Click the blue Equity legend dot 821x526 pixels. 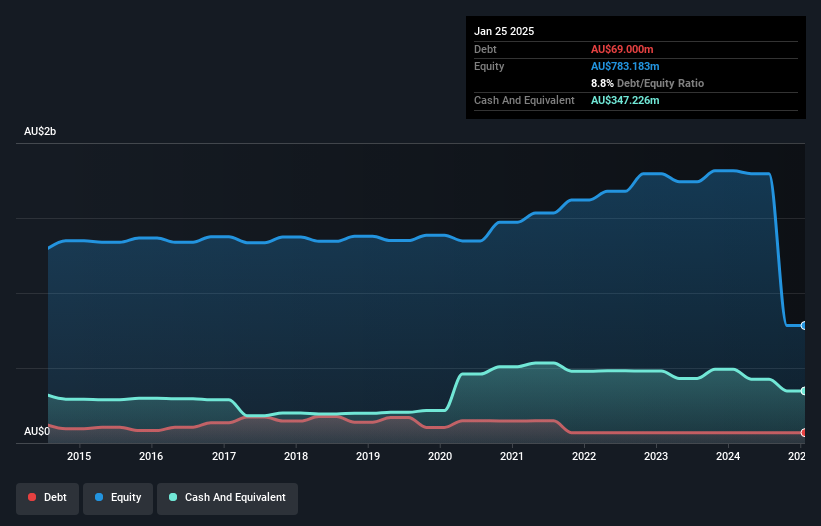[x=99, y=497]
